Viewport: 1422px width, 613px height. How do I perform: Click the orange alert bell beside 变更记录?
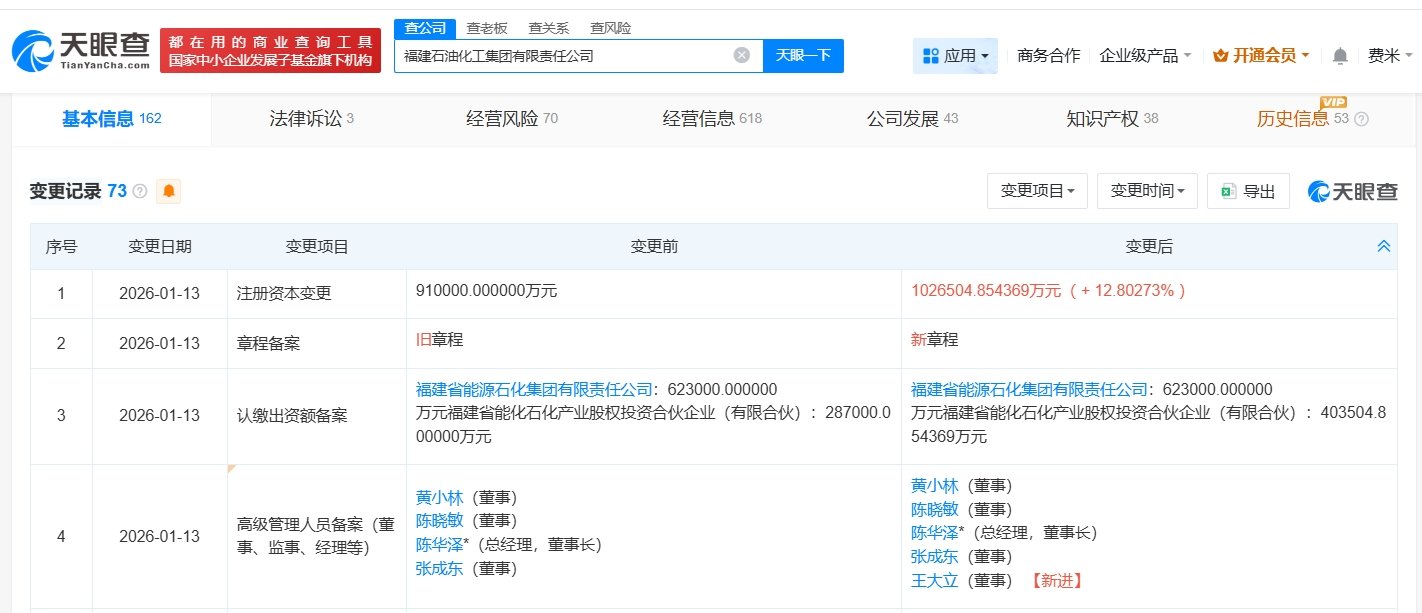tap(169, 191)
